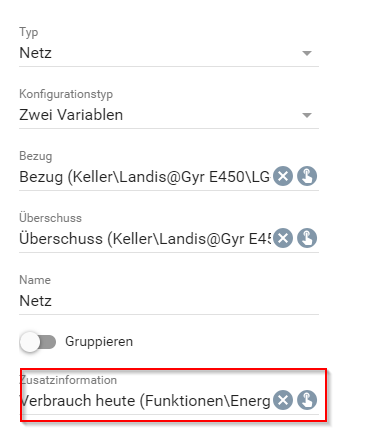Expand the Typ dropdown arrow
The width and height of the screenshot is (370, 429).
(x=307, y=53)
